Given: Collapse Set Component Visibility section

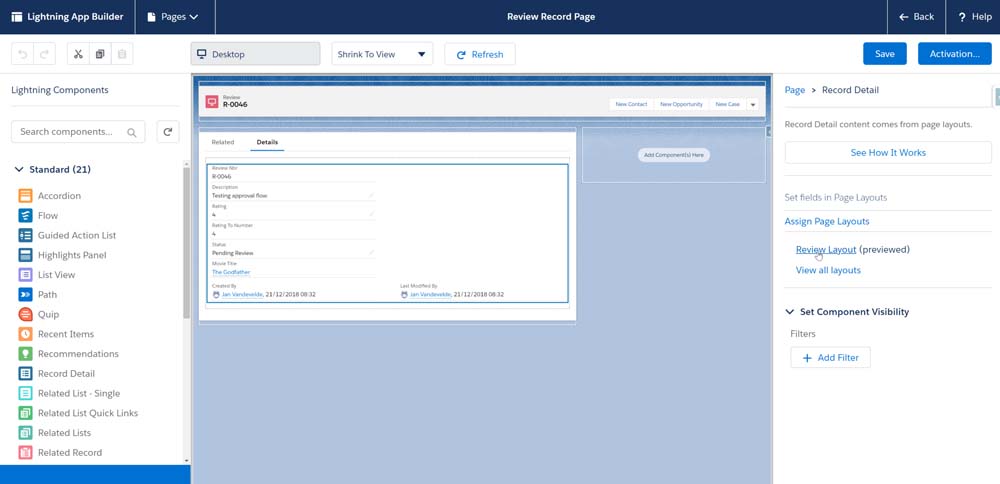Looking at the screenshot, I should (790, 312).
